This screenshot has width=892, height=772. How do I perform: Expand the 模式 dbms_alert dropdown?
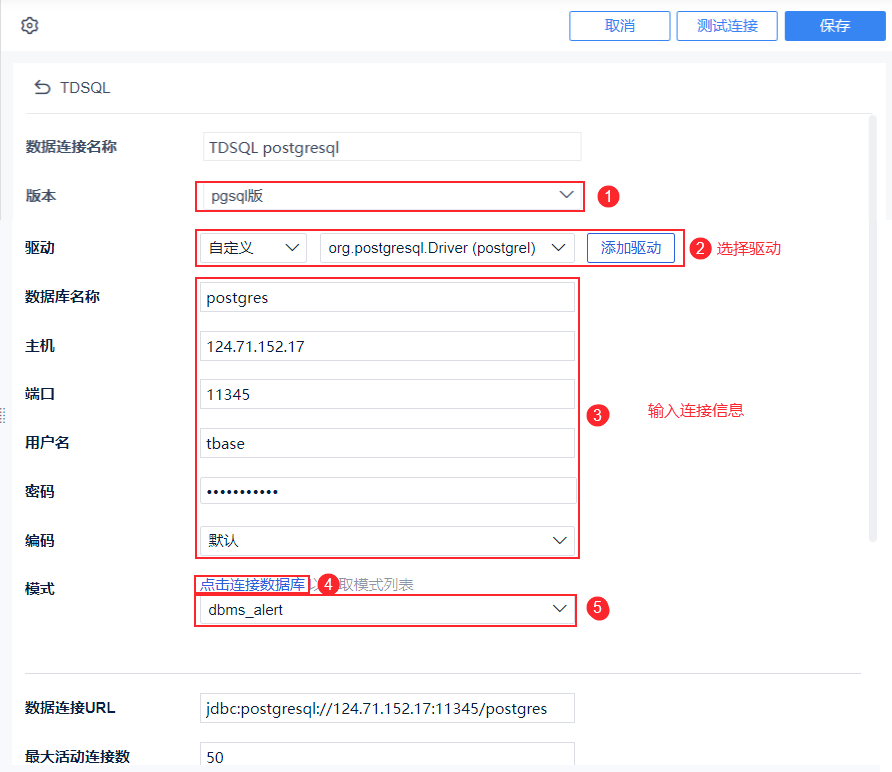click(x=387, y=610)
